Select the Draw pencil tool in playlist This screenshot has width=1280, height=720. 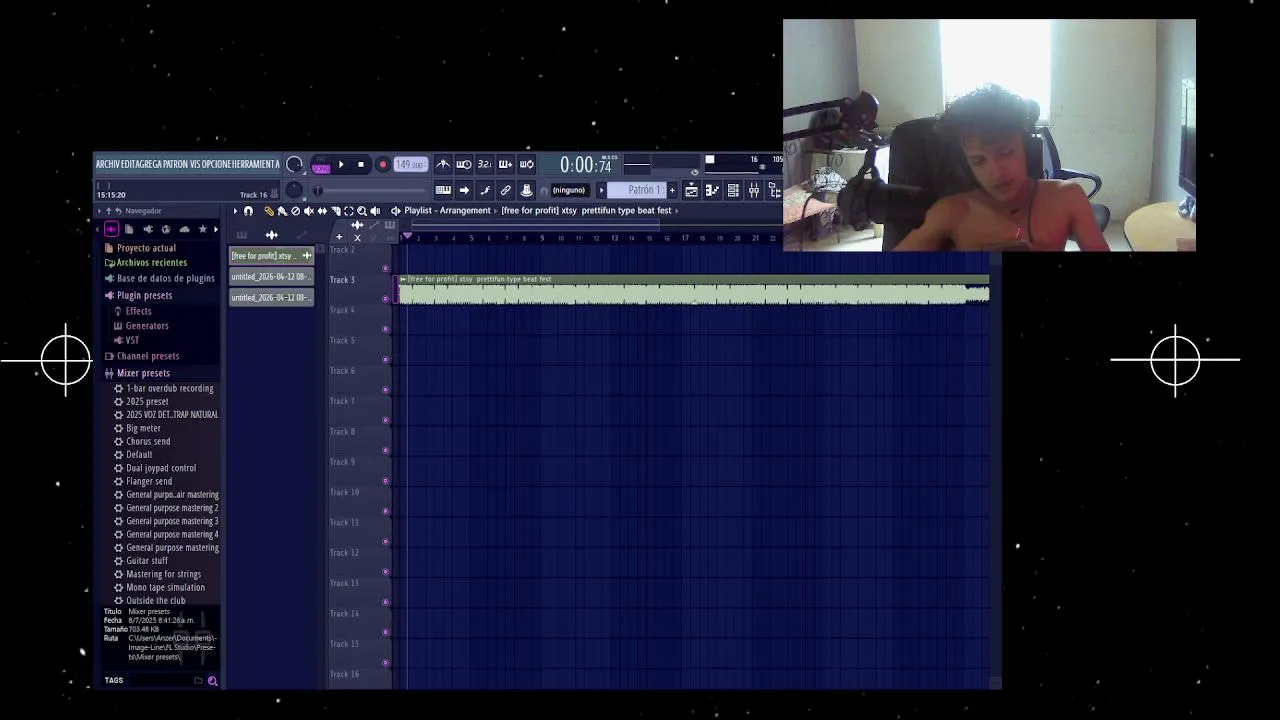pos(269,211)
